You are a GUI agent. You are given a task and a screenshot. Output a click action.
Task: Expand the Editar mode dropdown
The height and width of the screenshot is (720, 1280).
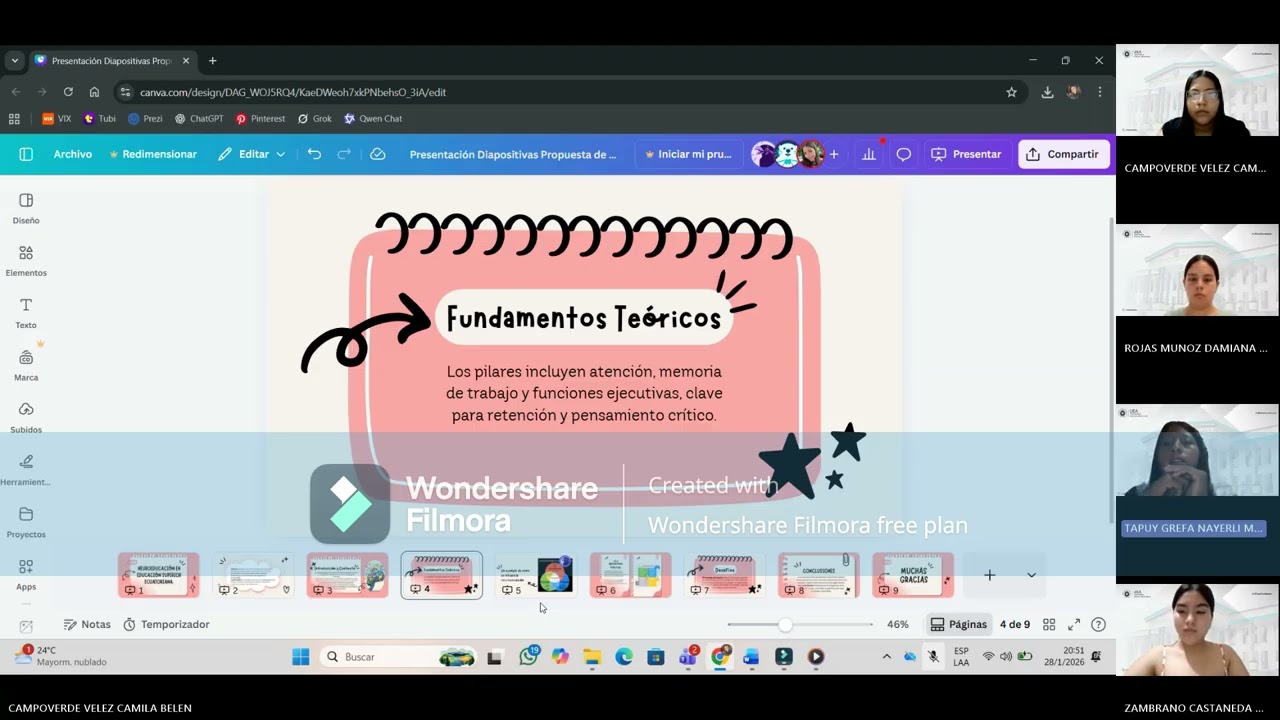tap(252, 154)
